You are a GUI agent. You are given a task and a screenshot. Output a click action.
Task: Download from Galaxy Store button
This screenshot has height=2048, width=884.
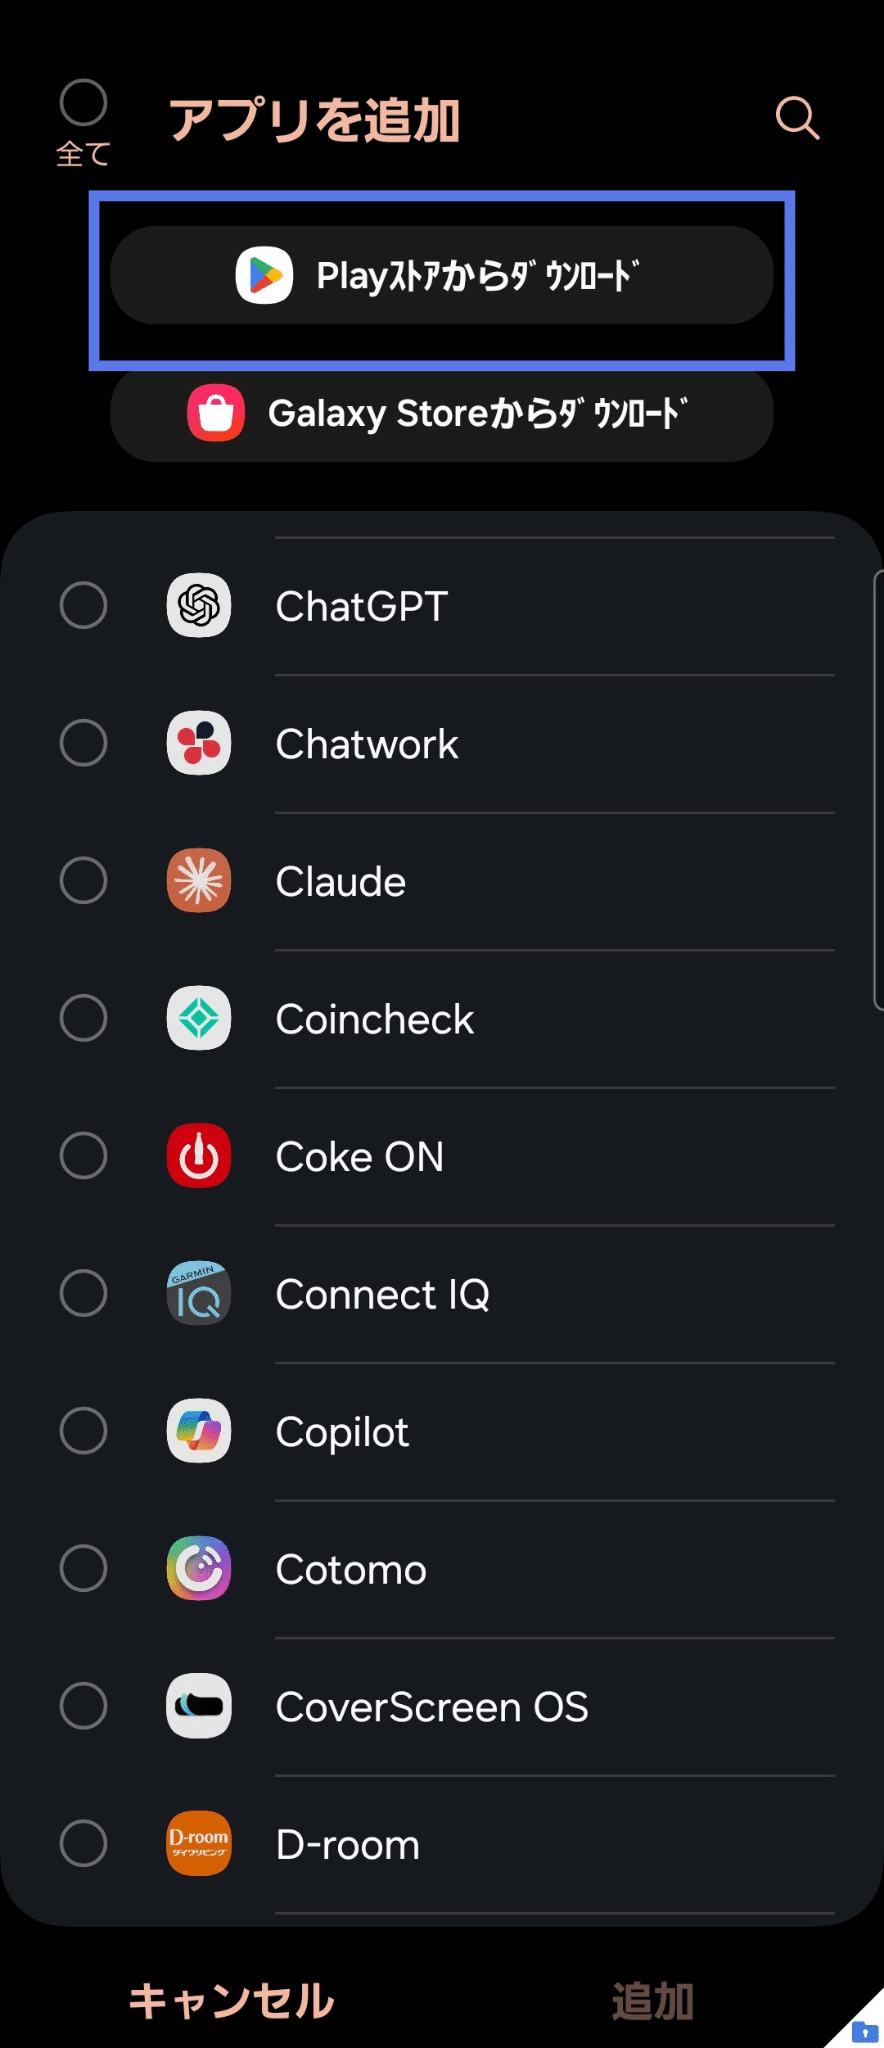coord(442,413)
